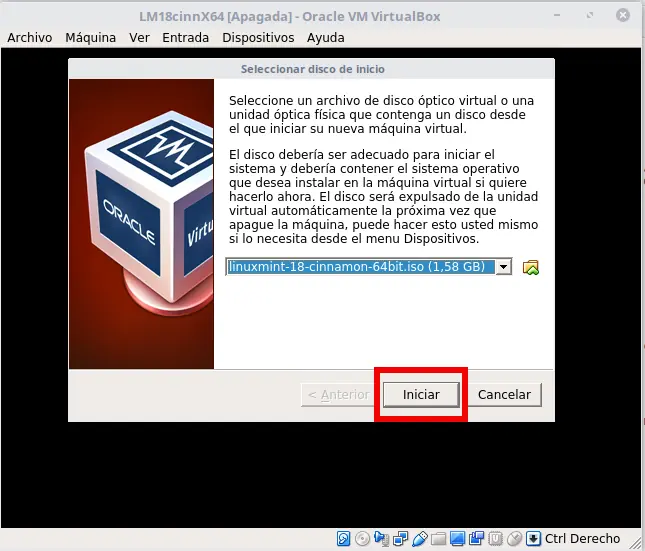Open the Ayuda menu
The width and height of the screenshot is (645, 551).
[x=326, y=38]
